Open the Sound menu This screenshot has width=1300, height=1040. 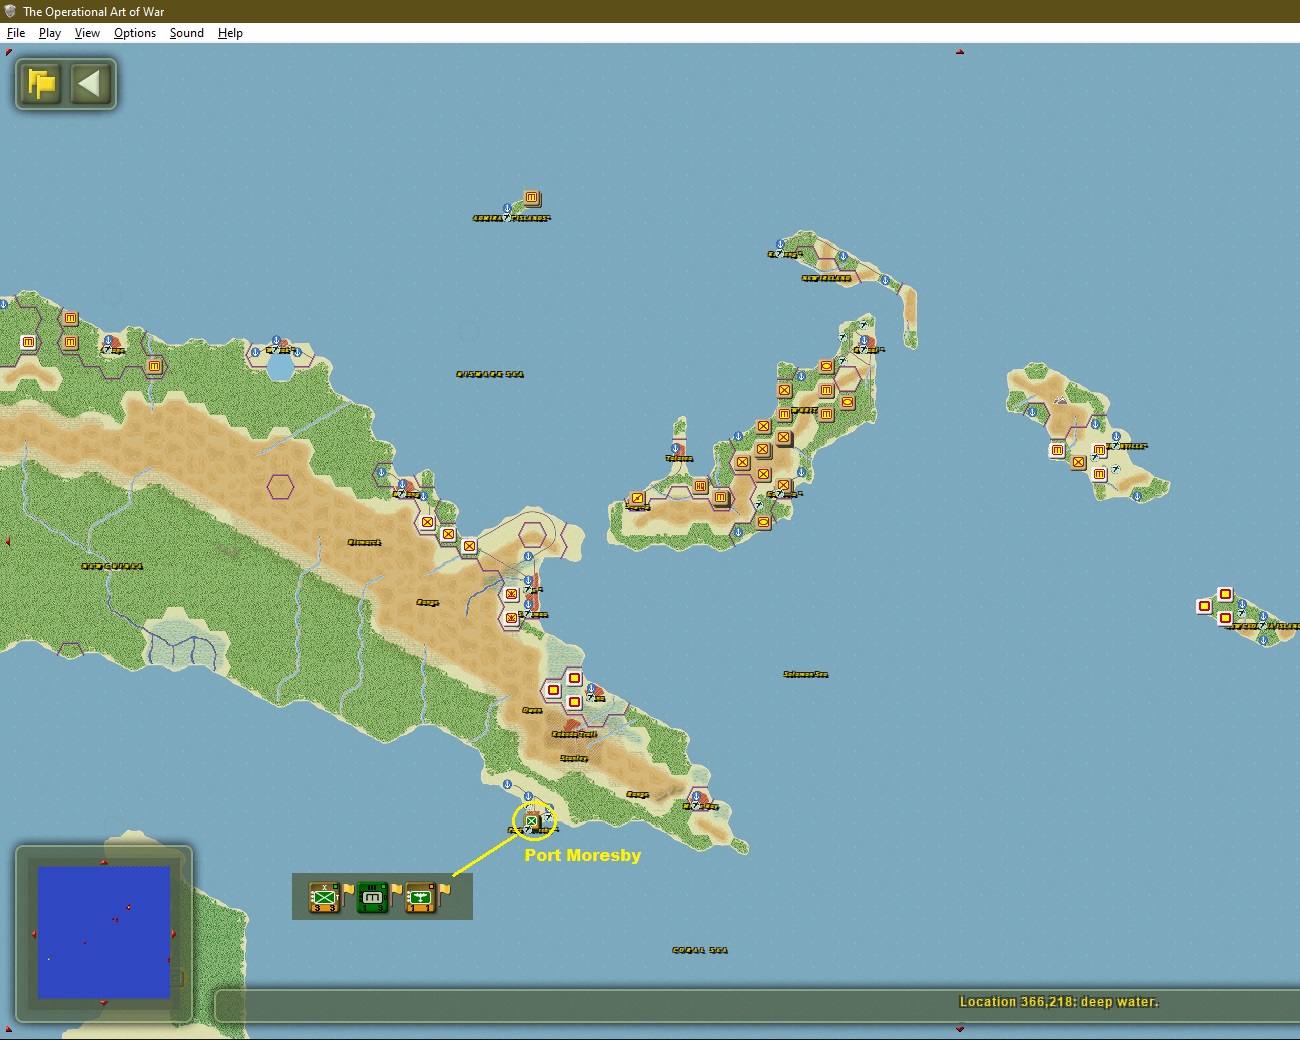click(187, 33)
